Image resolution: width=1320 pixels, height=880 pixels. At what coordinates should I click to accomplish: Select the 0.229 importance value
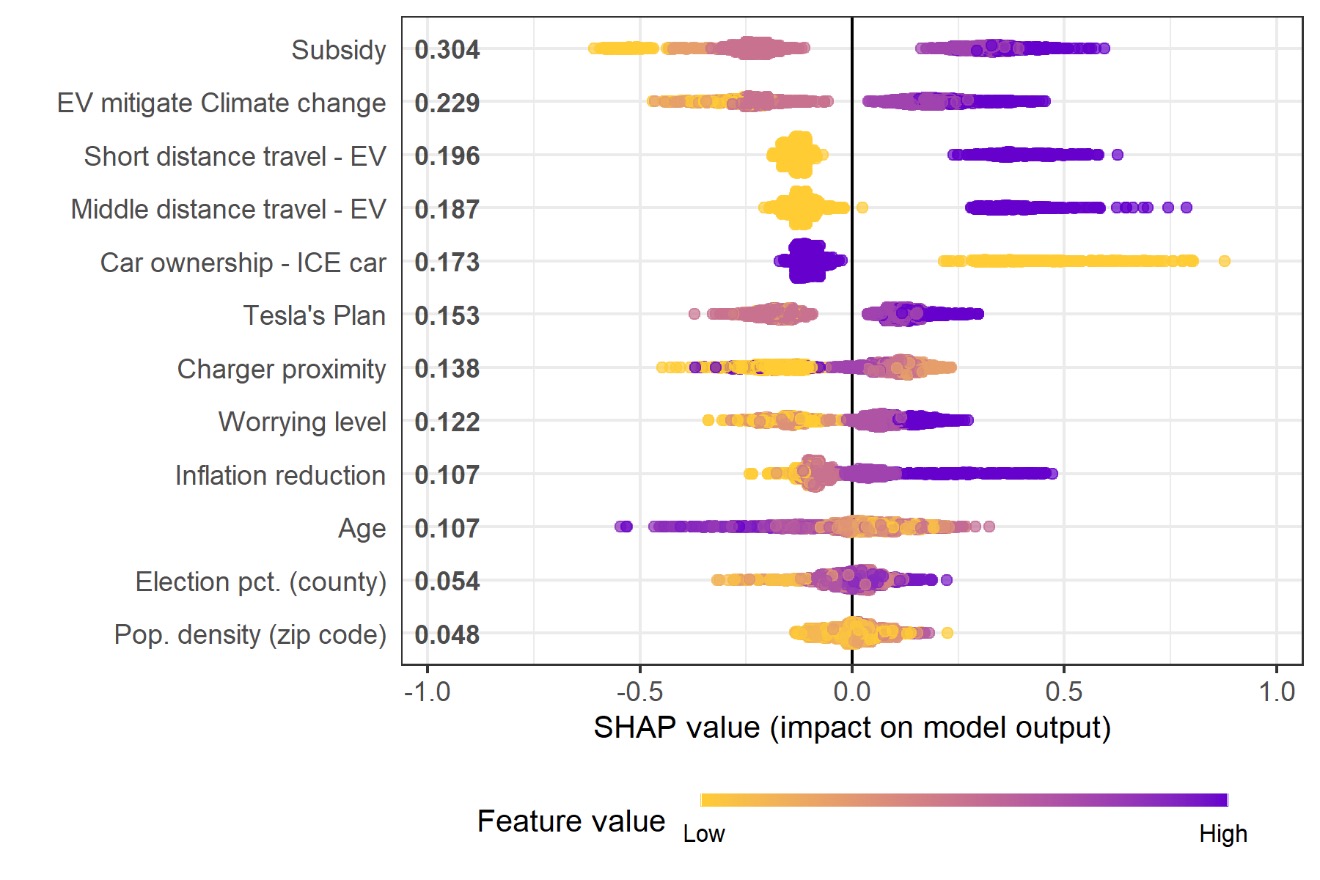coord(447,103)
